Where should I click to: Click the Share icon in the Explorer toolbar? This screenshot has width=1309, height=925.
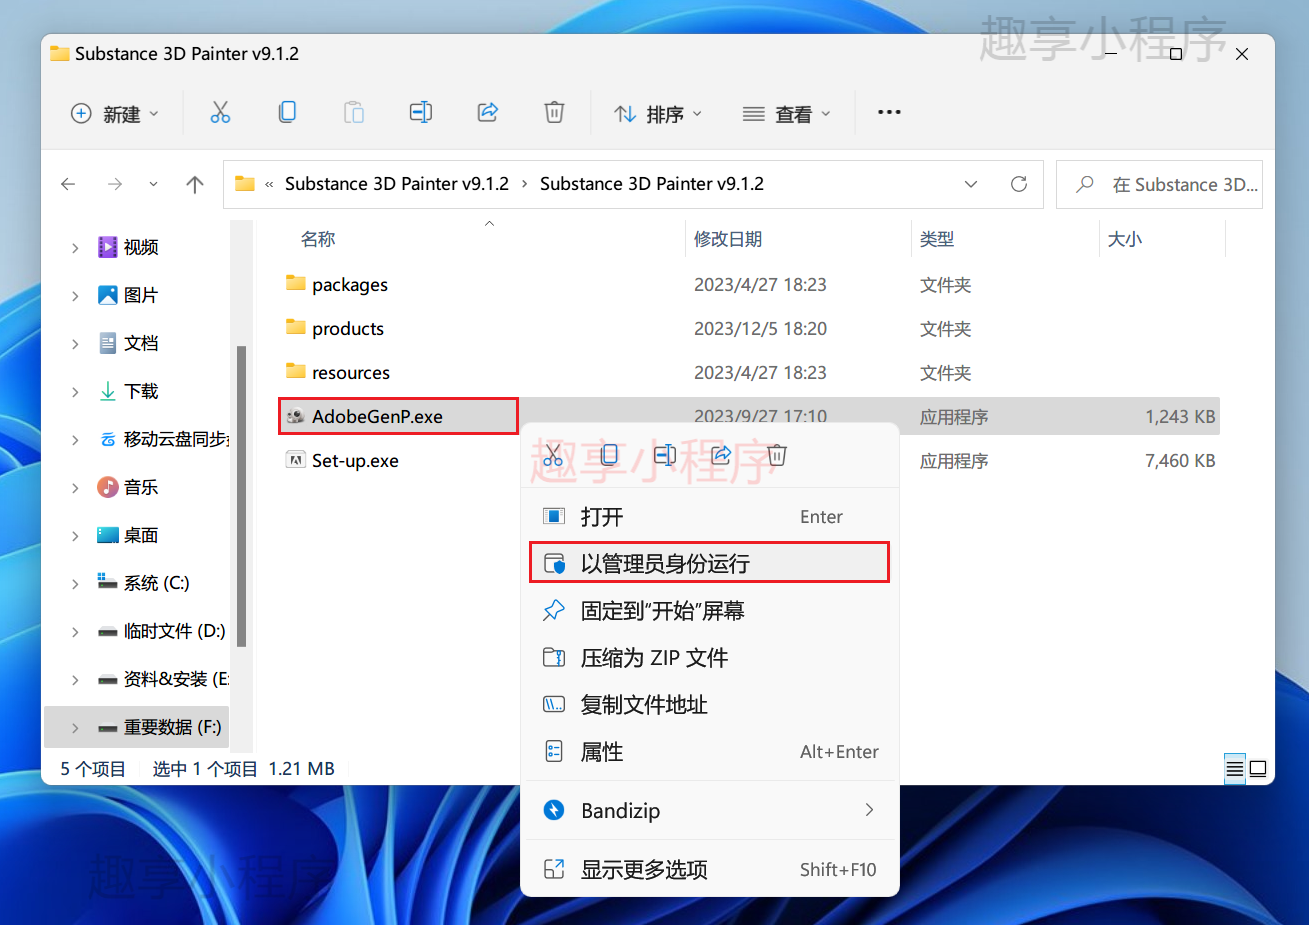488,113
